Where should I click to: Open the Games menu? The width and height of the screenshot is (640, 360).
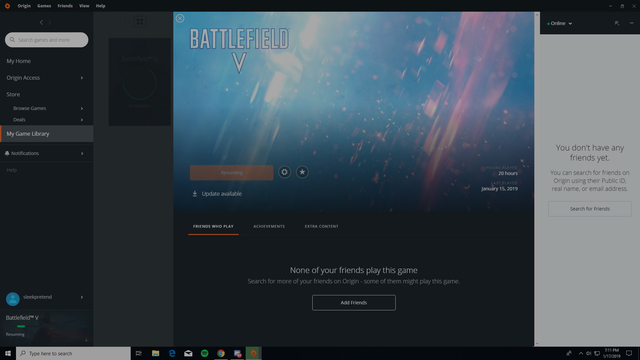pyautogui.click(x=44, y=6)
